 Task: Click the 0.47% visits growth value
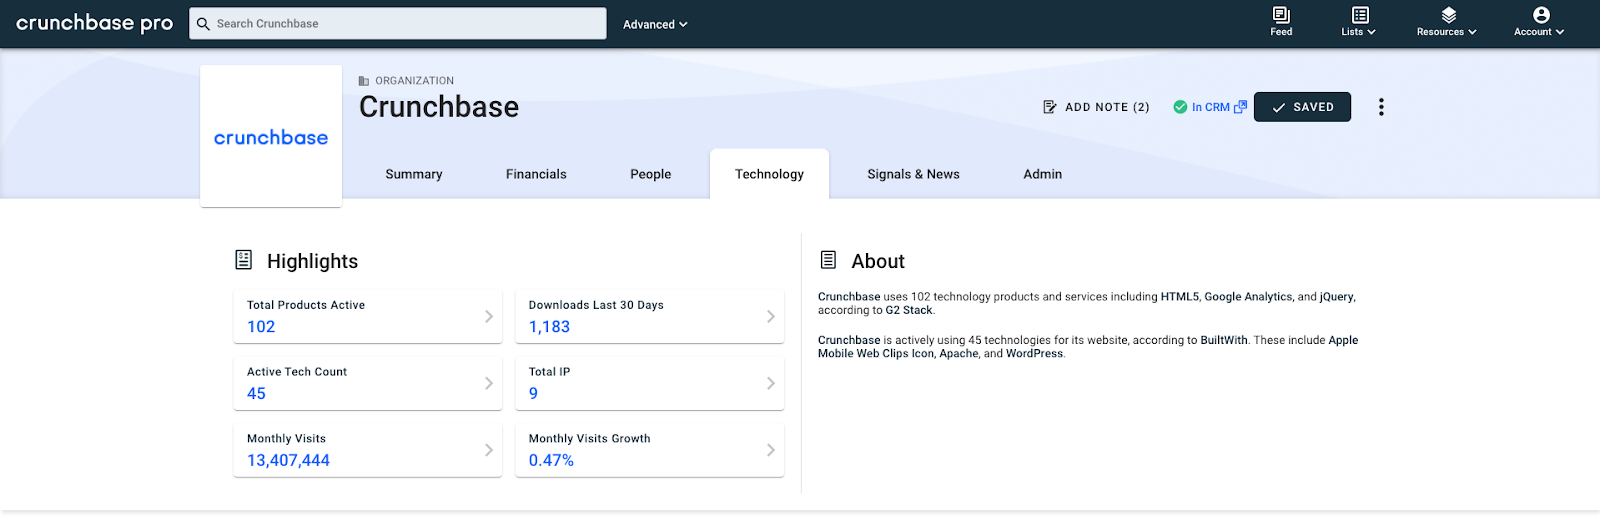[x=551, y=461]
